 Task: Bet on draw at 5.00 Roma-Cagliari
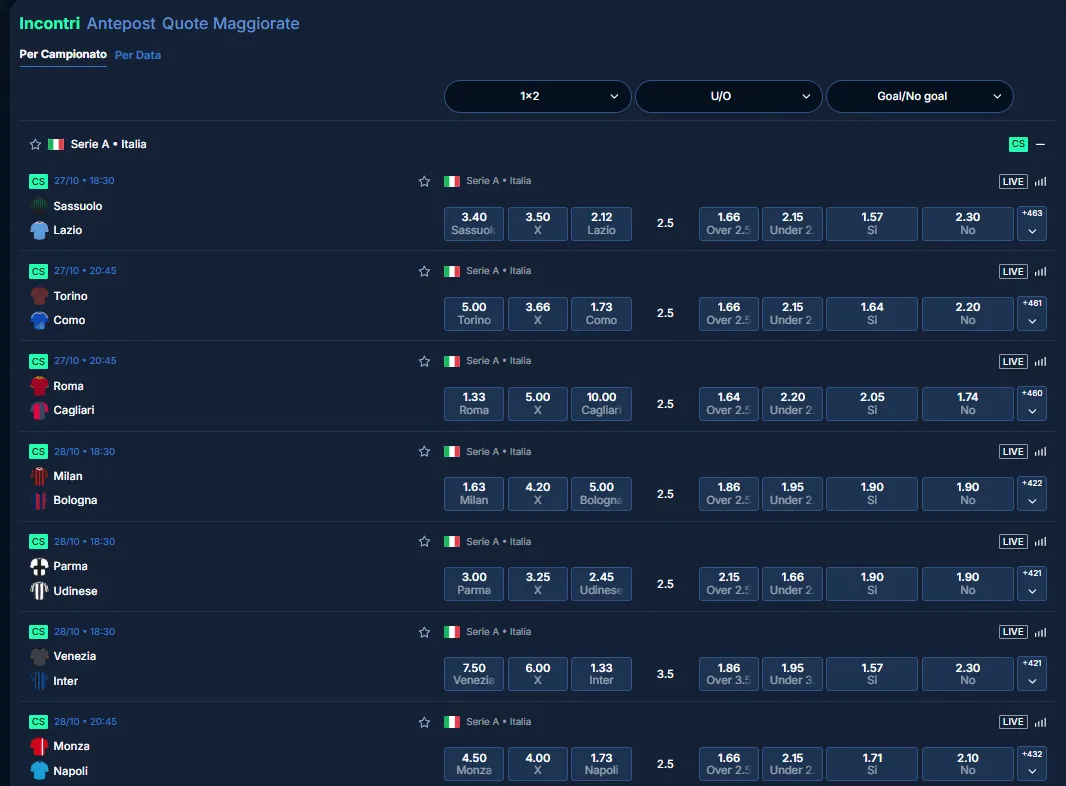pos(538,404)
